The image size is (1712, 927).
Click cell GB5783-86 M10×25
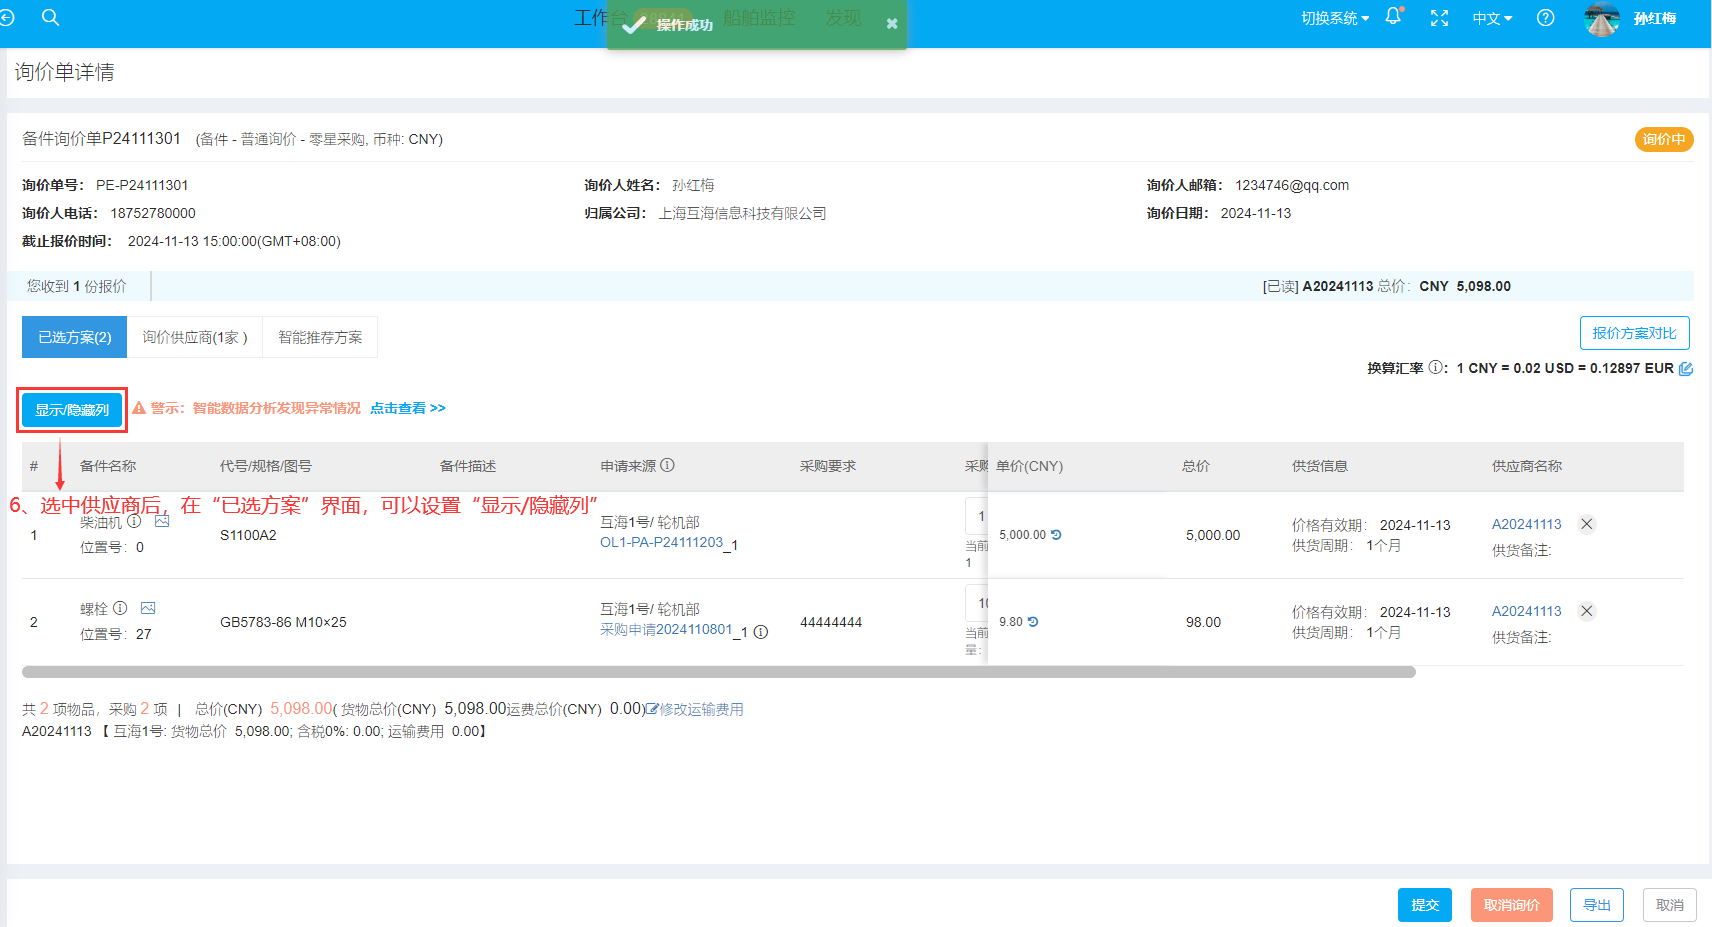[x=283, y=622]
